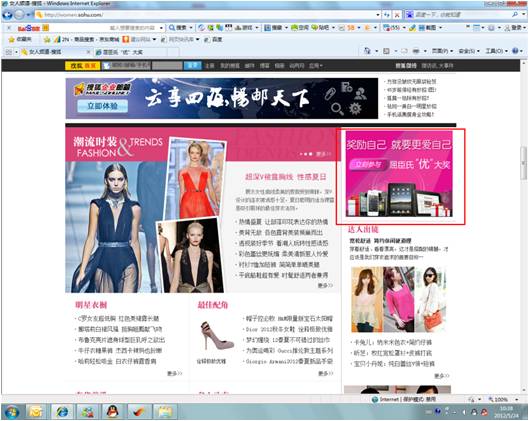Viewport: 529px width, 421px height.
Task: Open the 超深V领露胸线 性感夏日 headline link
Action: (x=286, y=177)
